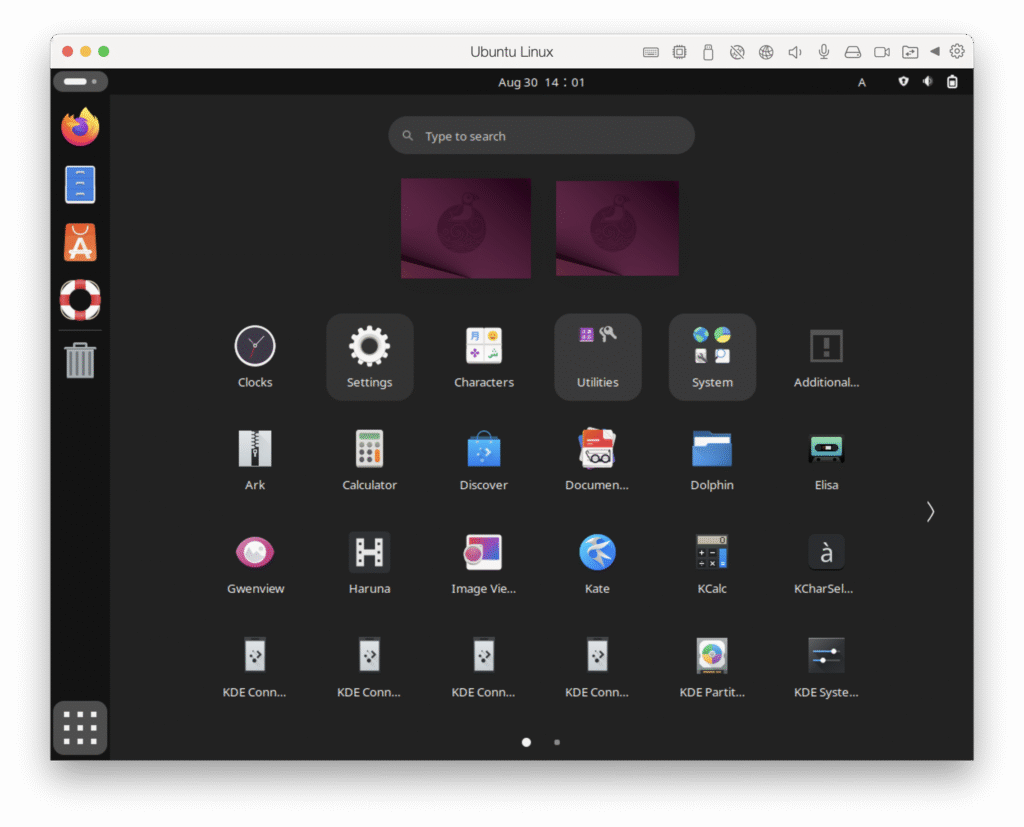Screen dimensions: 1024x827
Task: Collapse VM toolbar with the triangle arrow
Action: click(935, 51)
